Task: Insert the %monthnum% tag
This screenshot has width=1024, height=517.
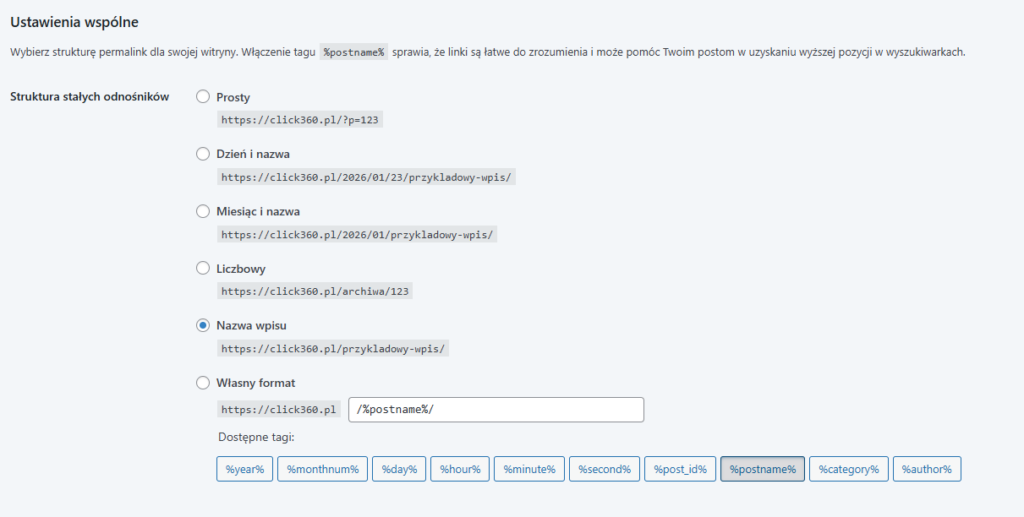Action: pyautogui.click(x=322, y=469)
